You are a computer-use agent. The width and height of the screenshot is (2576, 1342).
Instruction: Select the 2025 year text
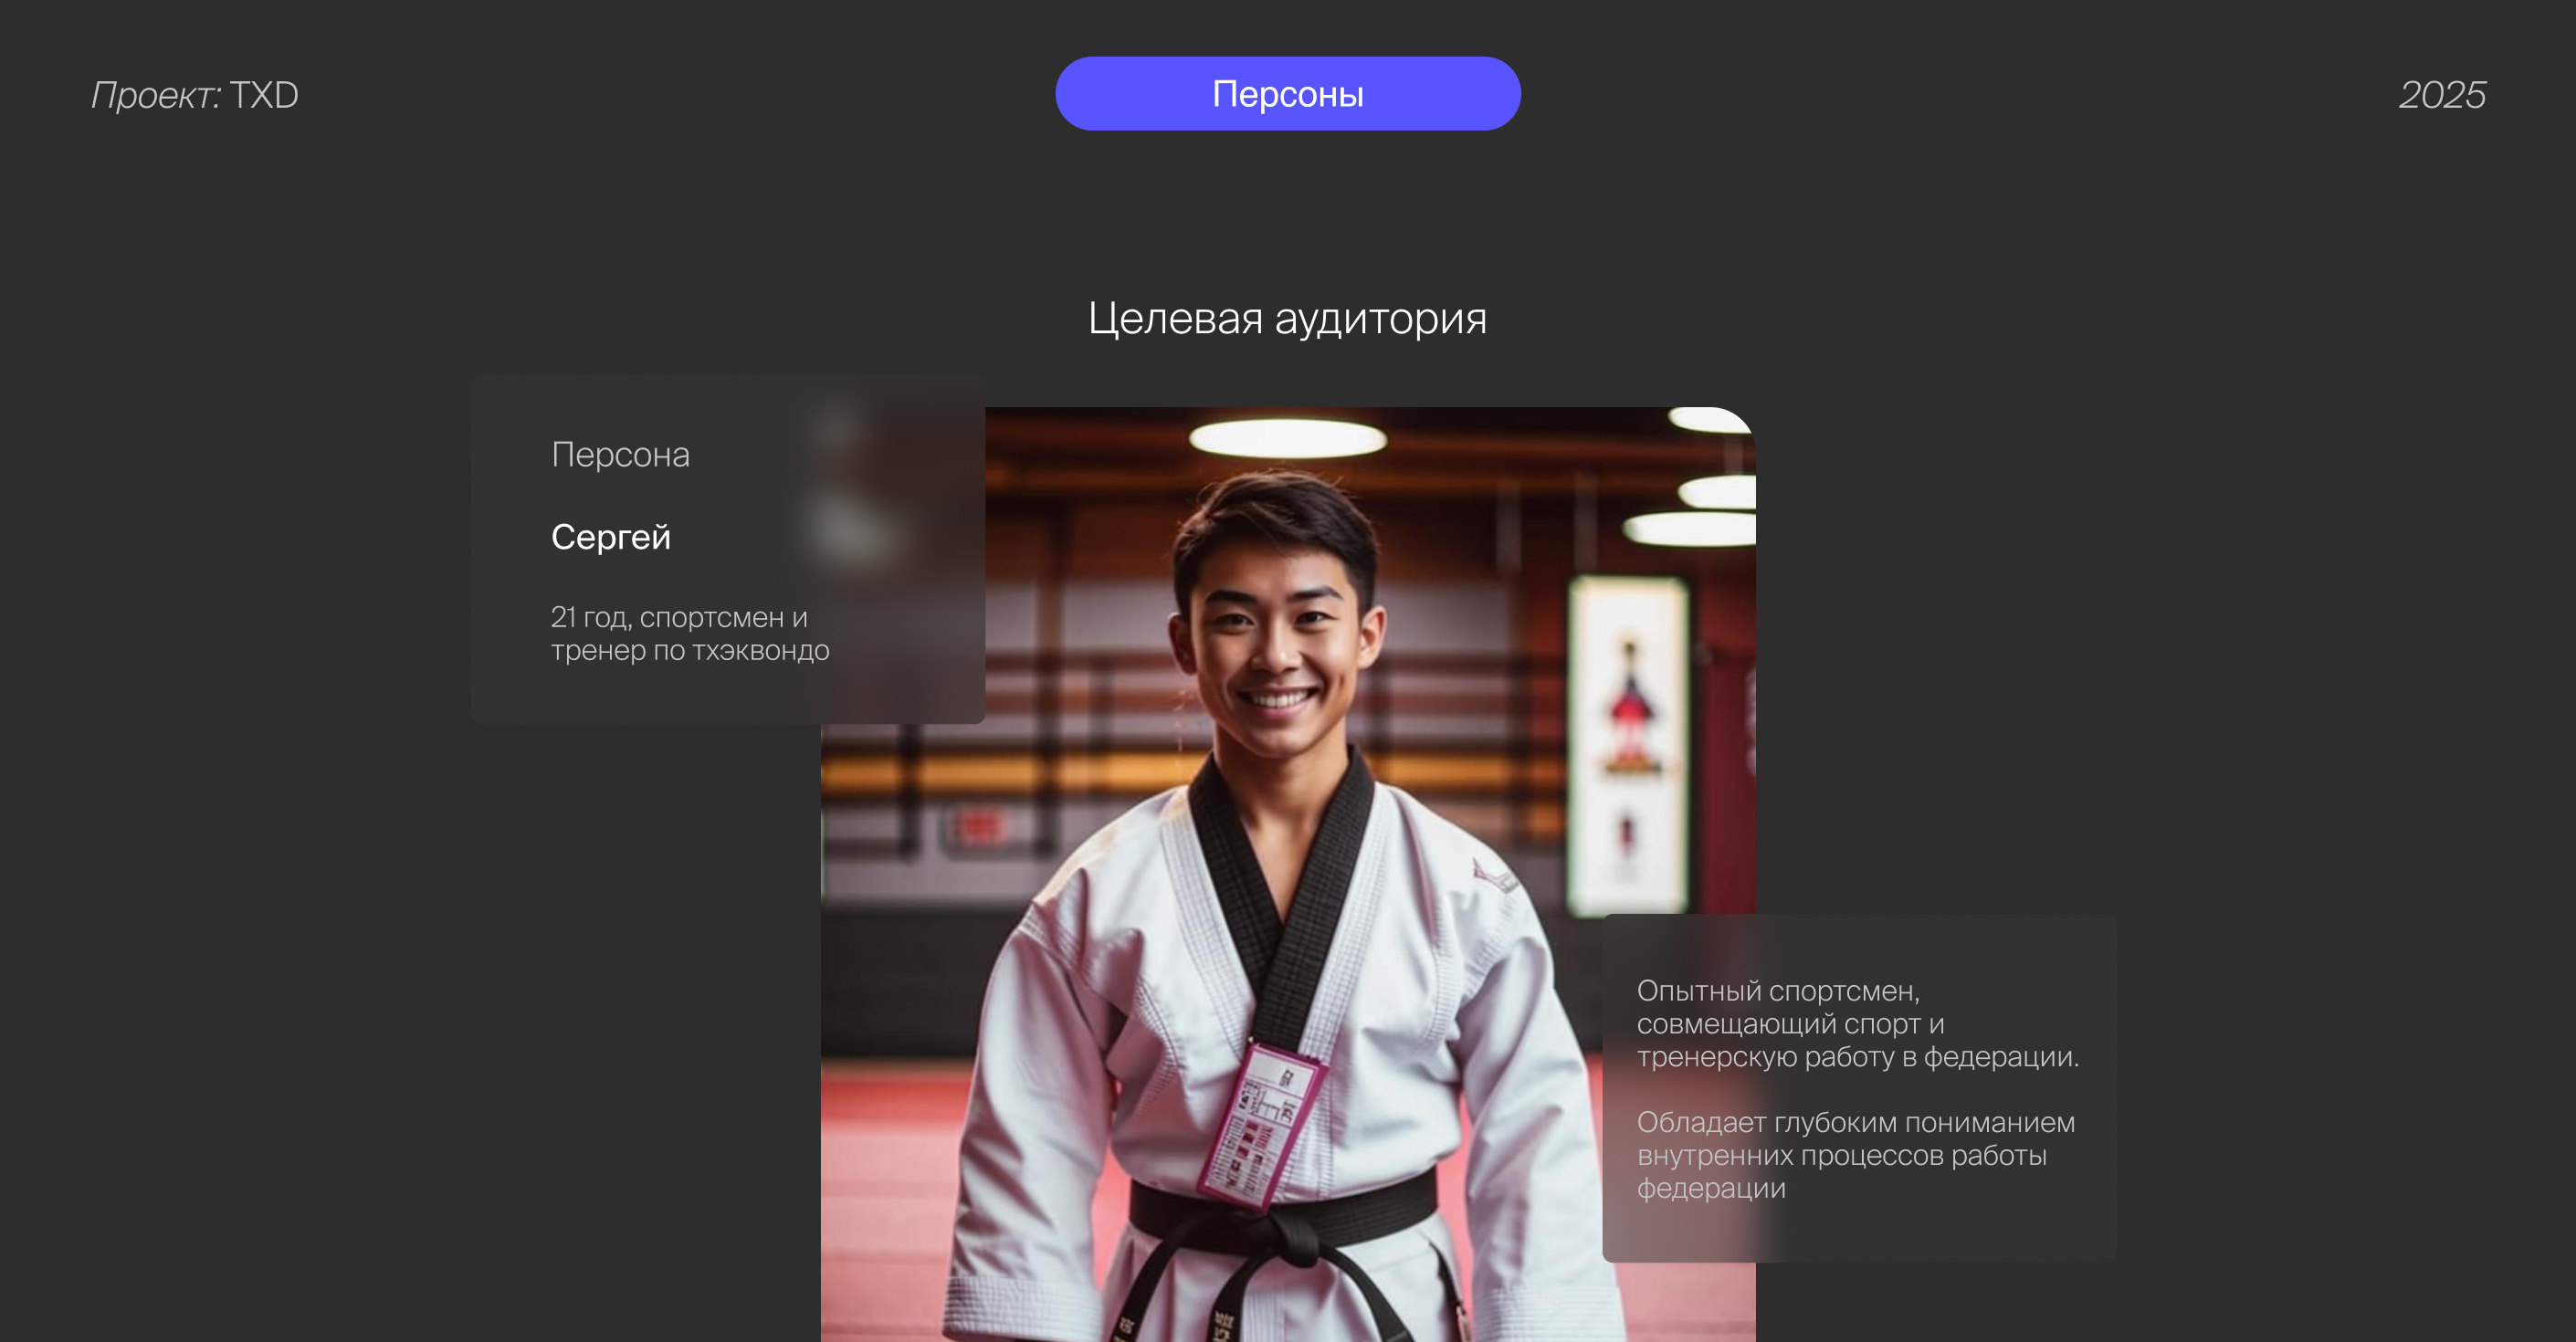[x=2441, y=95]
